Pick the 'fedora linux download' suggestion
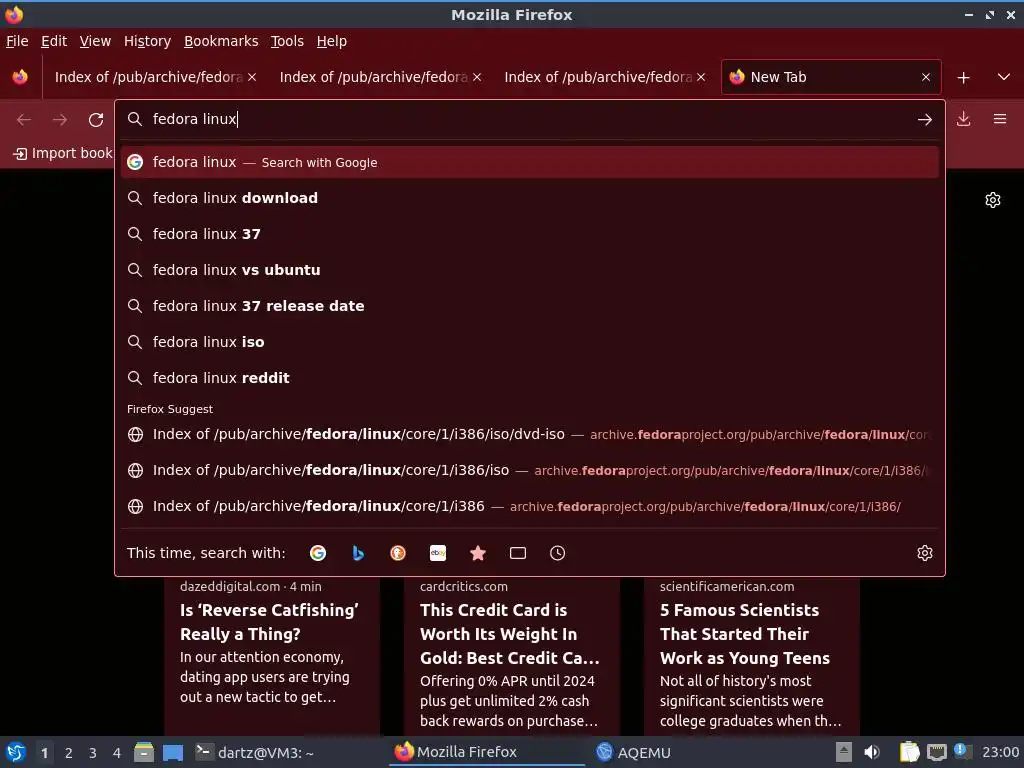The height and width of the screenshot is (768, 1024). pyautogui.click(x=530, y=198)
